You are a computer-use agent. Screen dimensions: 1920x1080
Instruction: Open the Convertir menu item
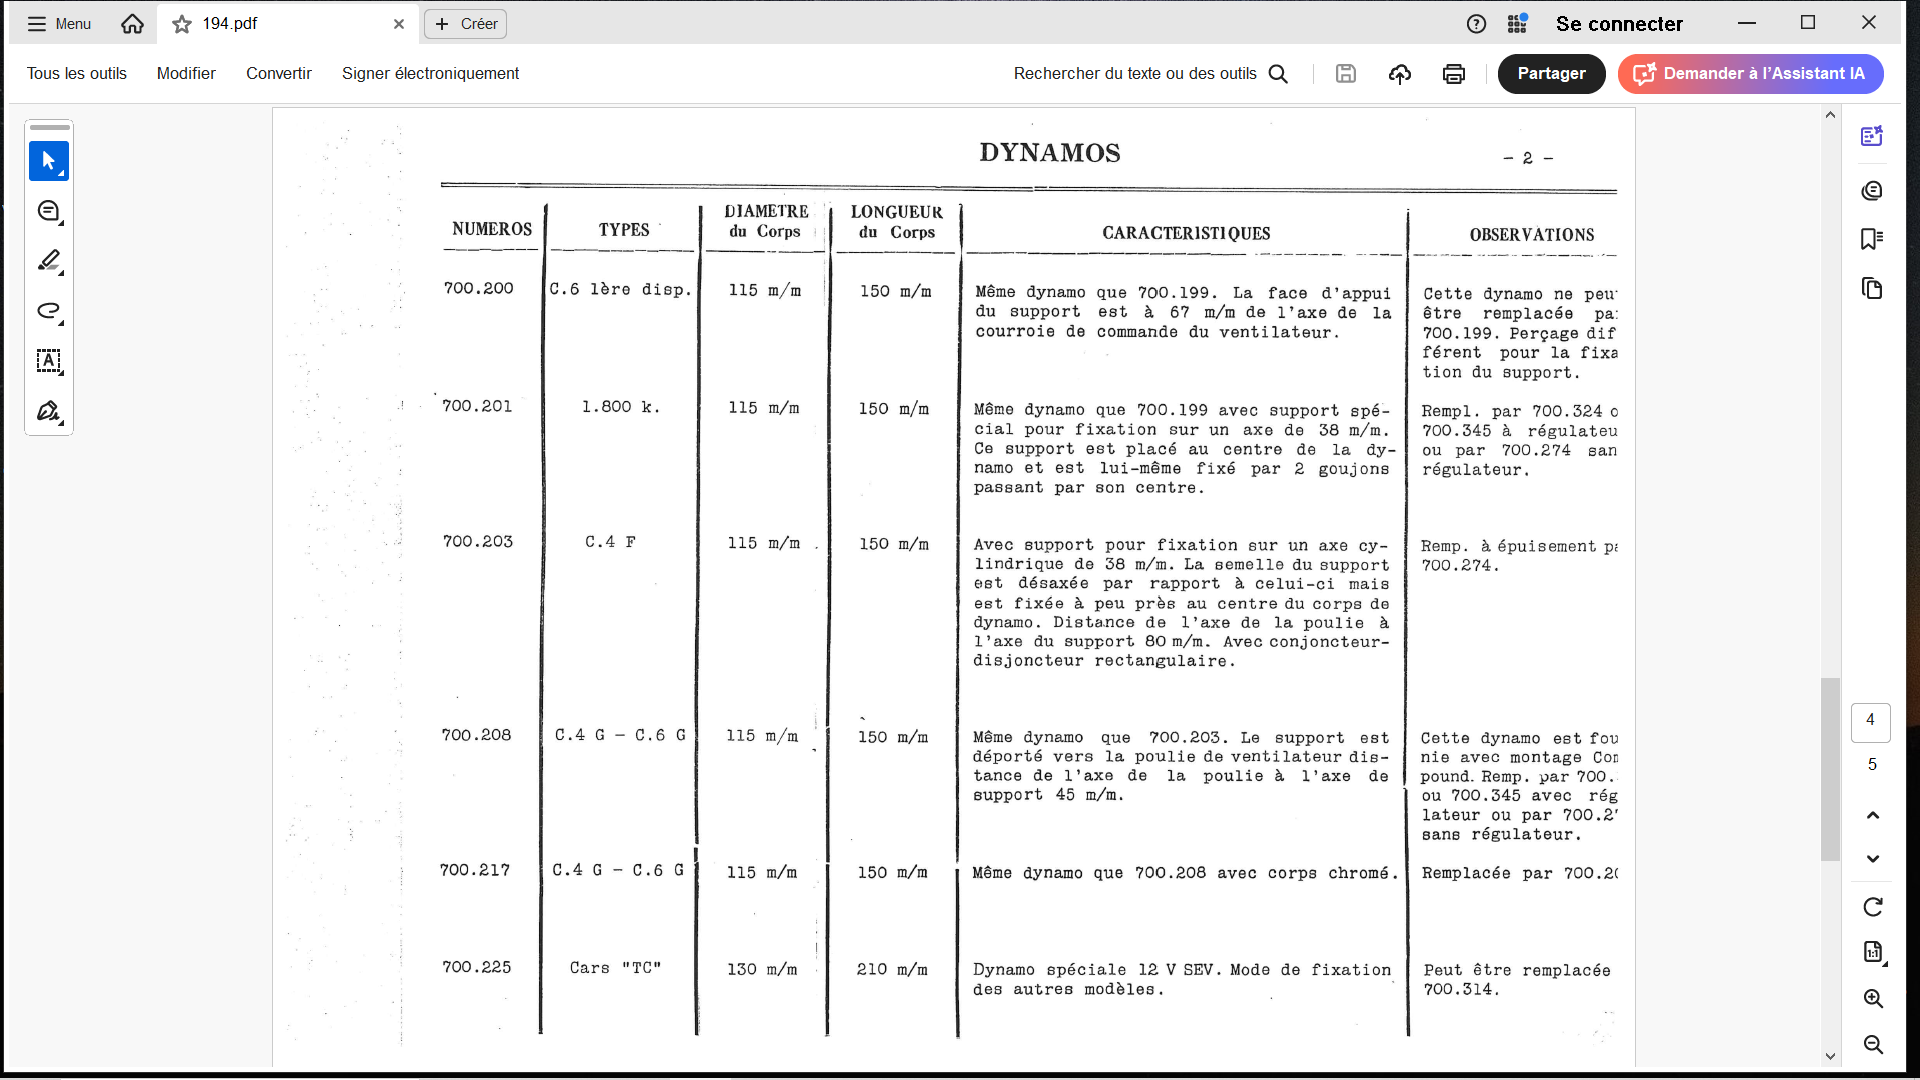coord(279,74)
